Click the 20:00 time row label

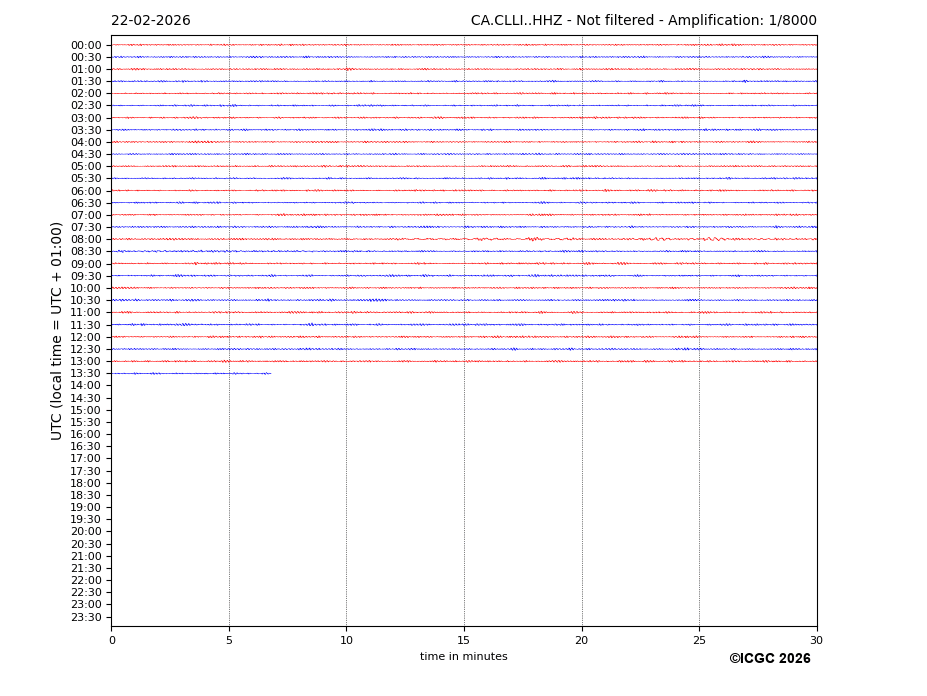86,532
